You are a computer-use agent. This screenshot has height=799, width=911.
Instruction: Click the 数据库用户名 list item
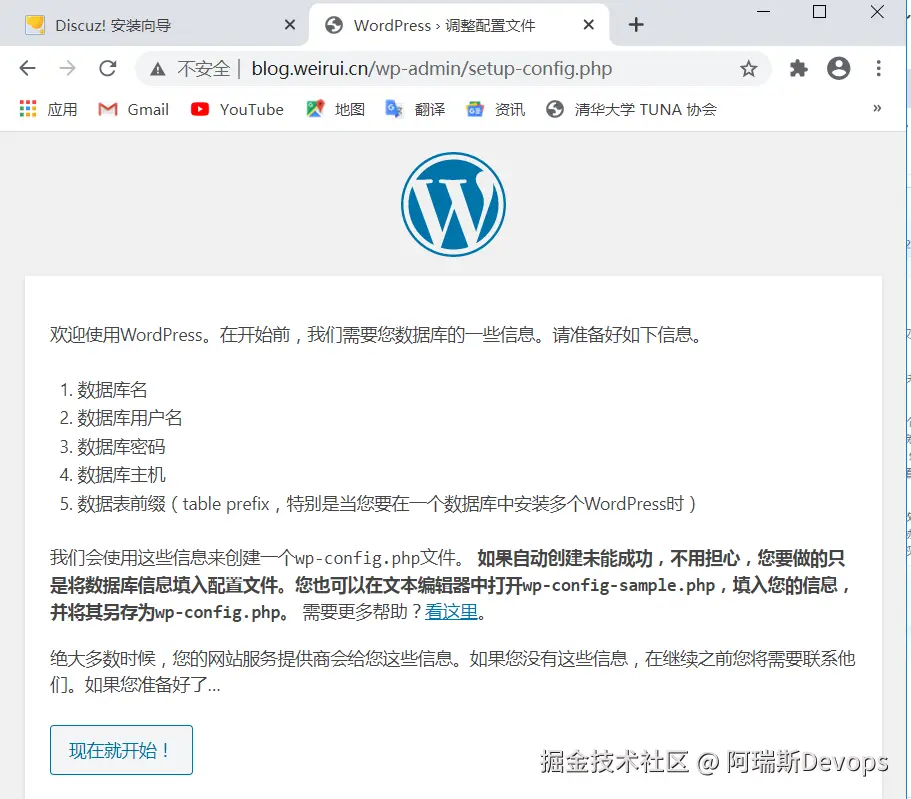[x=130, y=418]
